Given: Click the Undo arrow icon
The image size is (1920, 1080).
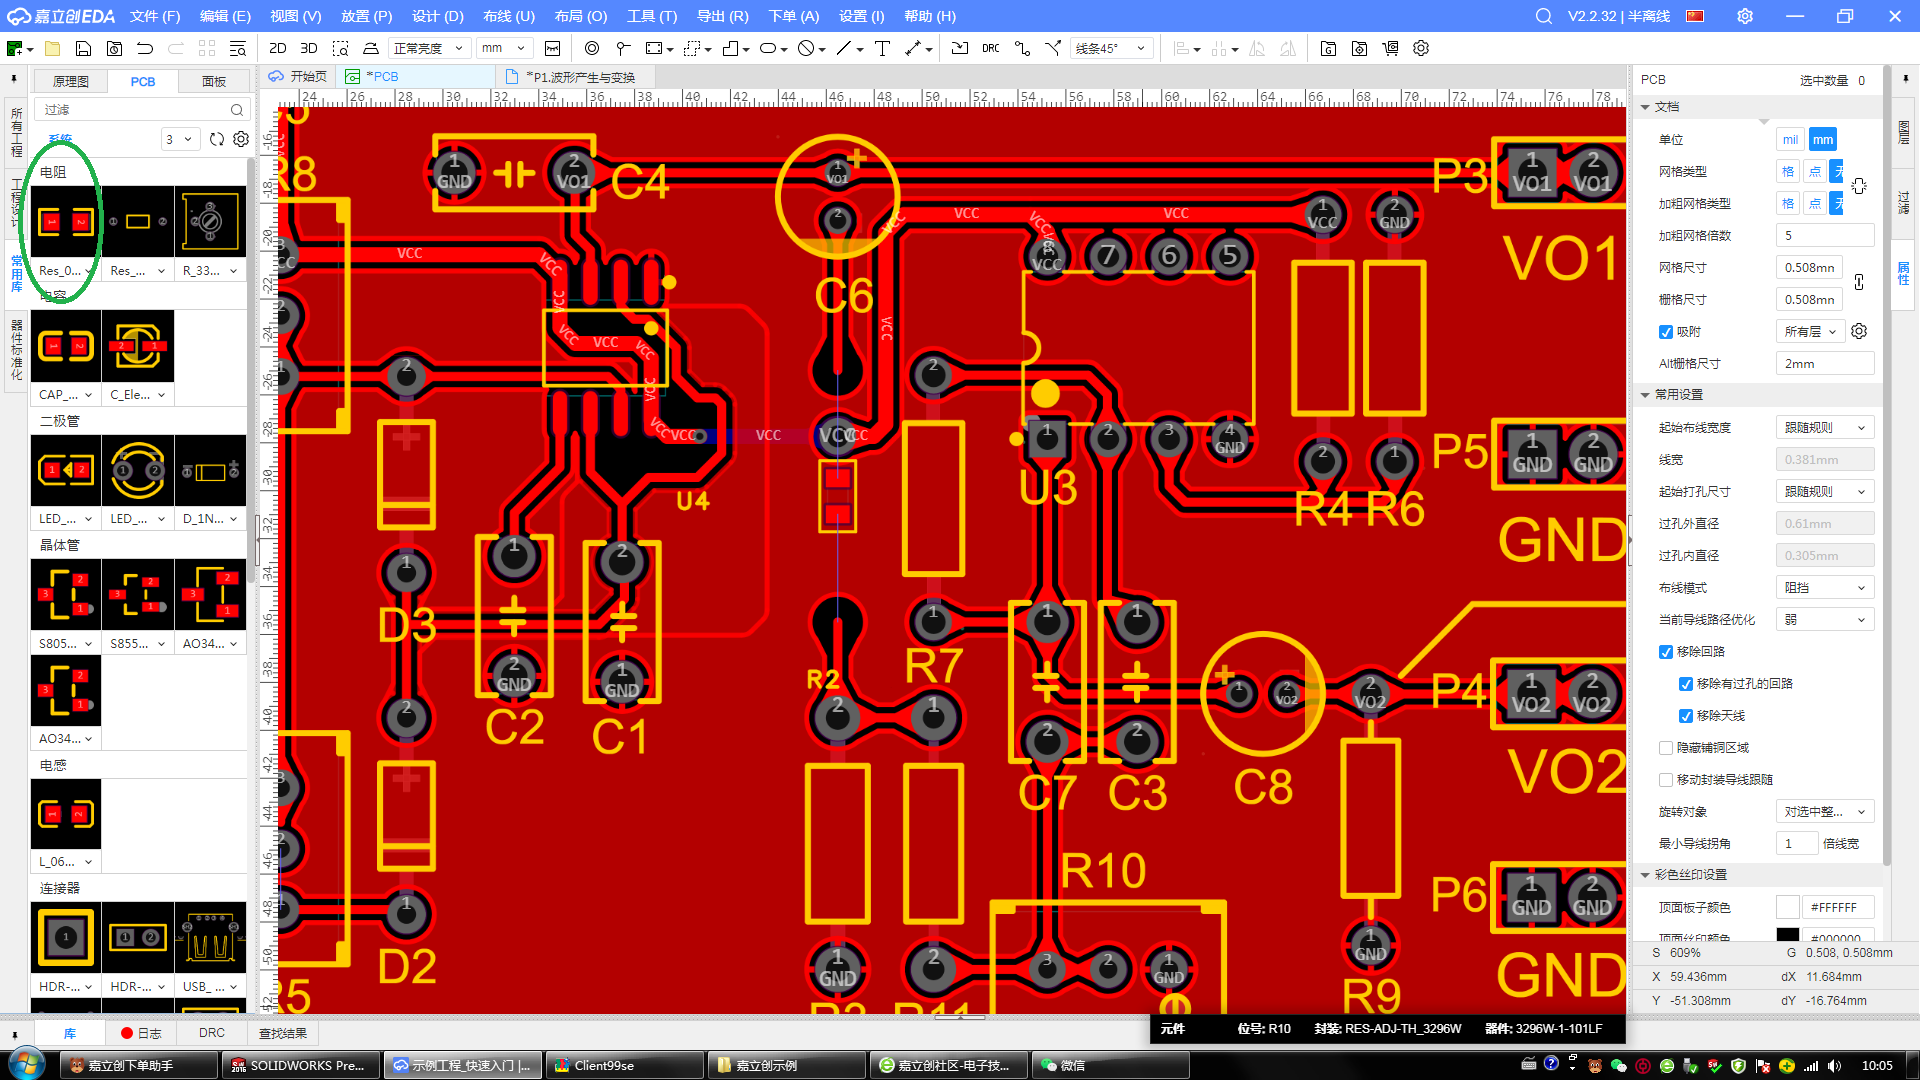Looking at the screenshot, I should [x=145, y=48].
